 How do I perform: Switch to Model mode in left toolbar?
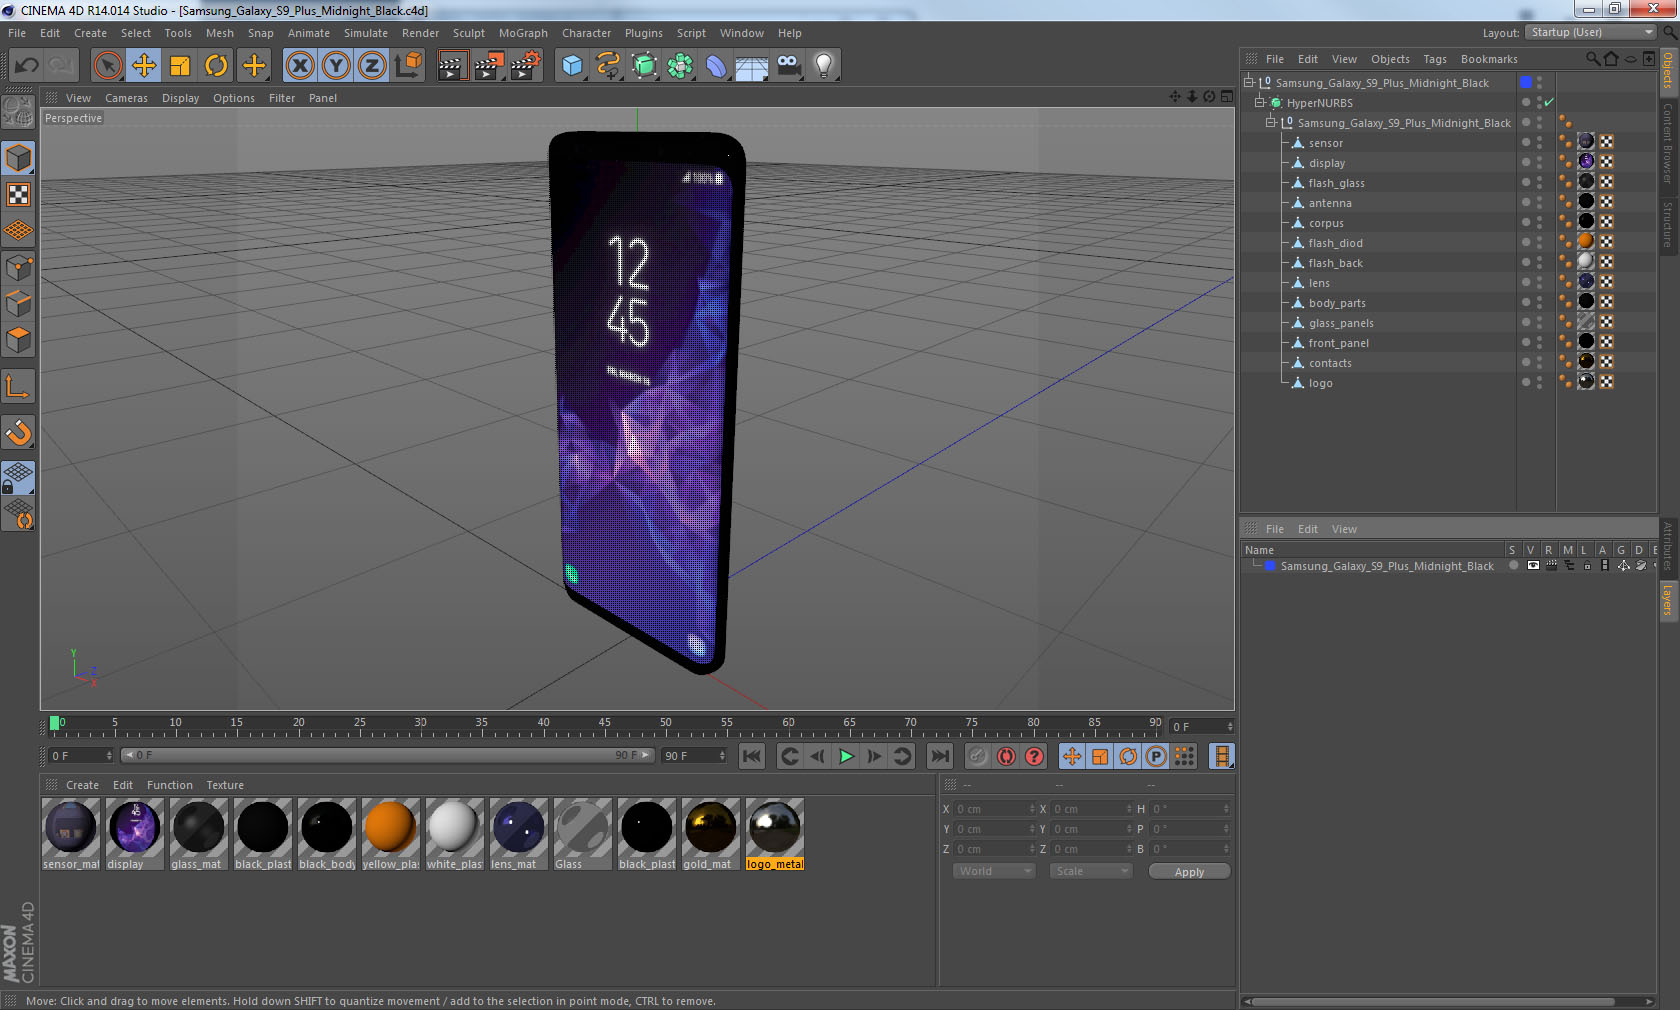tap(19, 158)
